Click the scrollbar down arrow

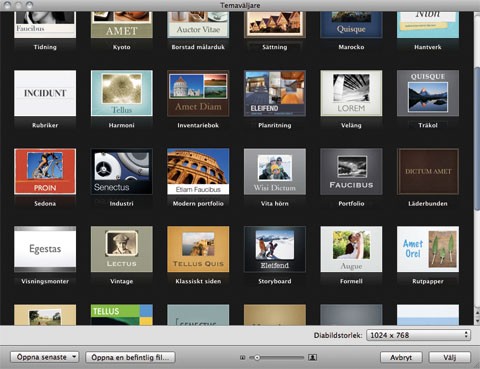coord(477,321)
